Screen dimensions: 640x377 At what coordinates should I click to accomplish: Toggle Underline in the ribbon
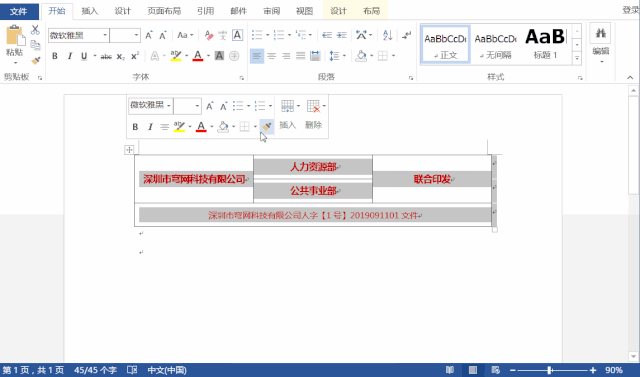click(x=84, y=56)
